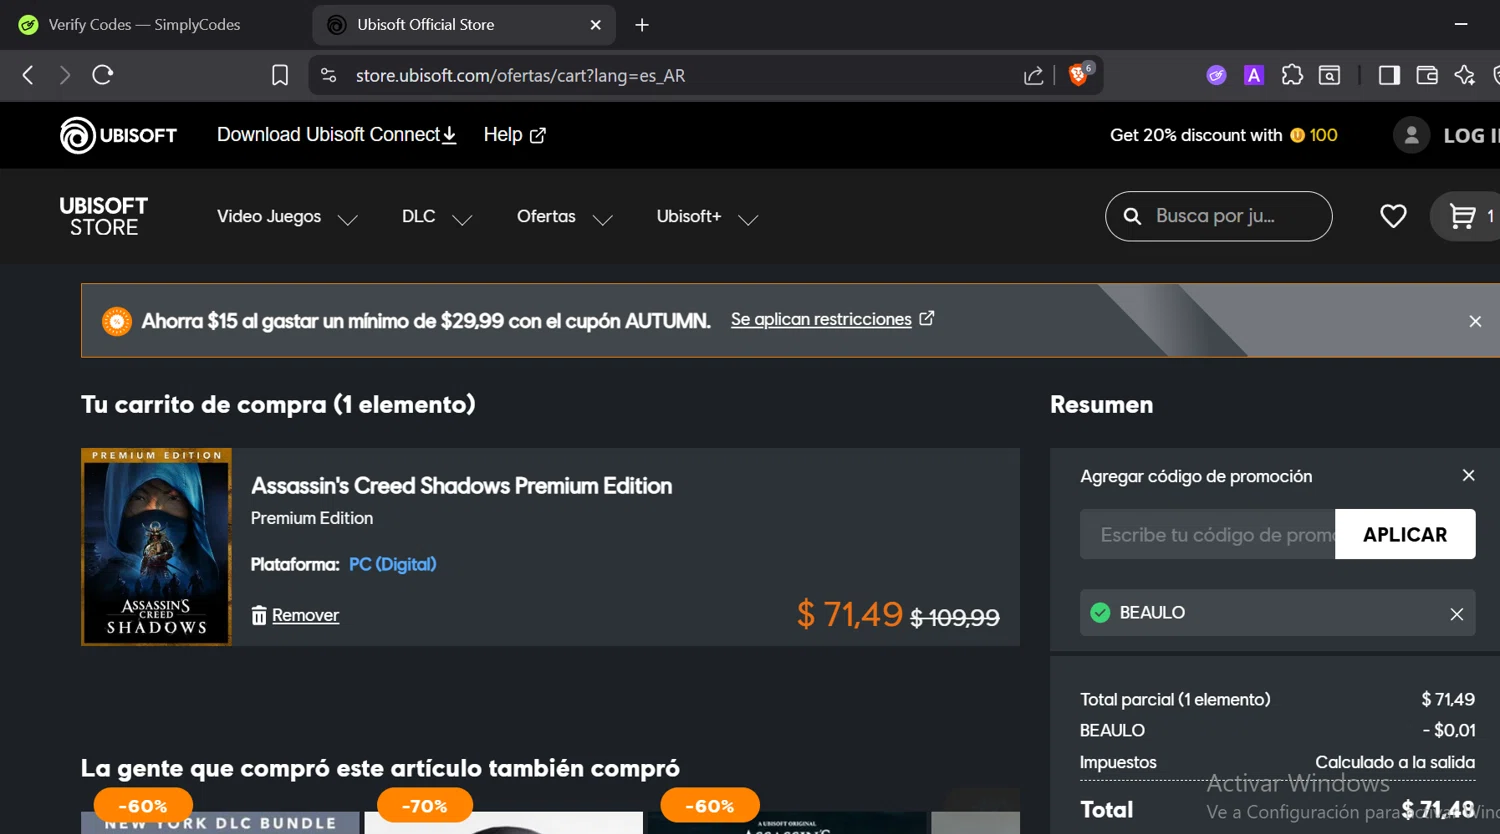
Task: Open the Help external link
Action: click(x=515, y=135)
